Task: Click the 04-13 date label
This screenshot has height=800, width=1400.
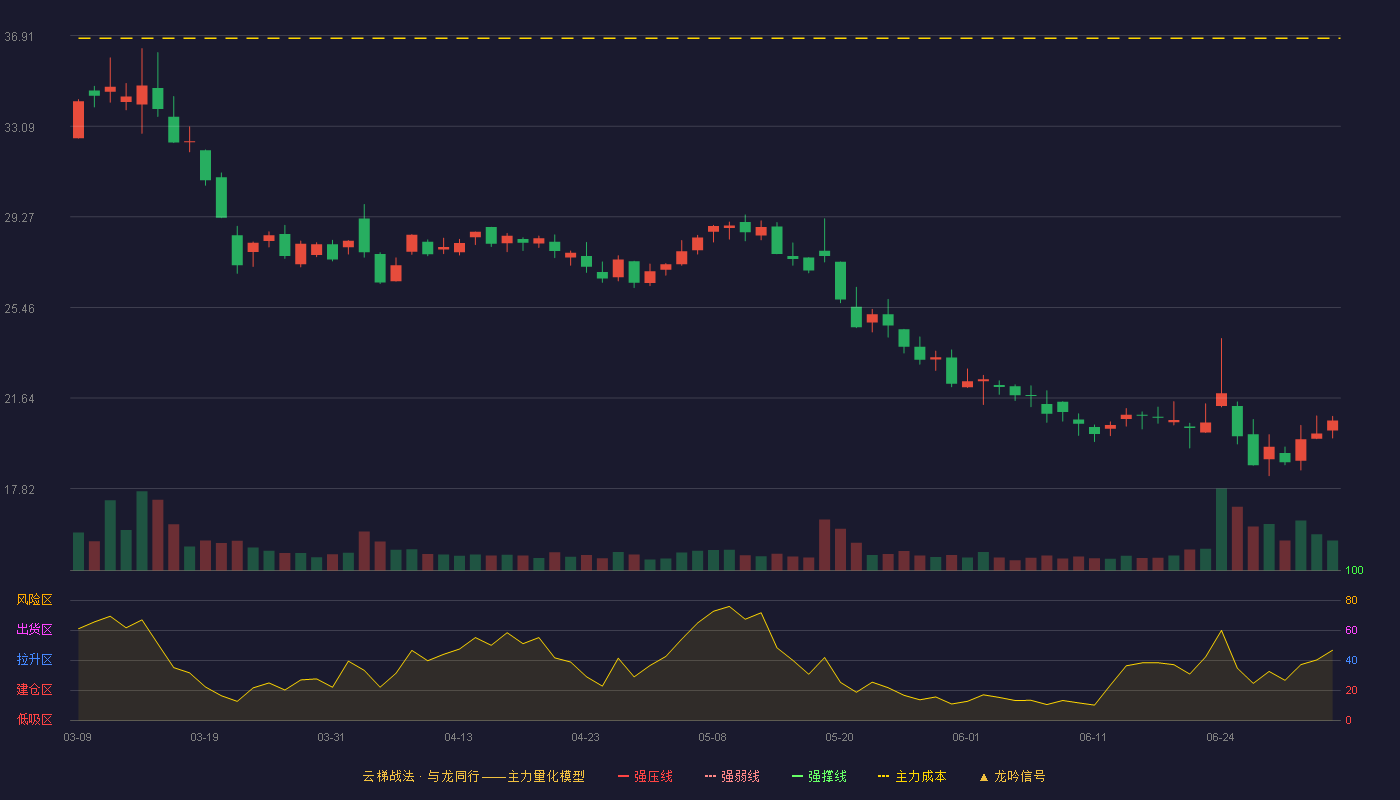Action: [x=458, y=737]
